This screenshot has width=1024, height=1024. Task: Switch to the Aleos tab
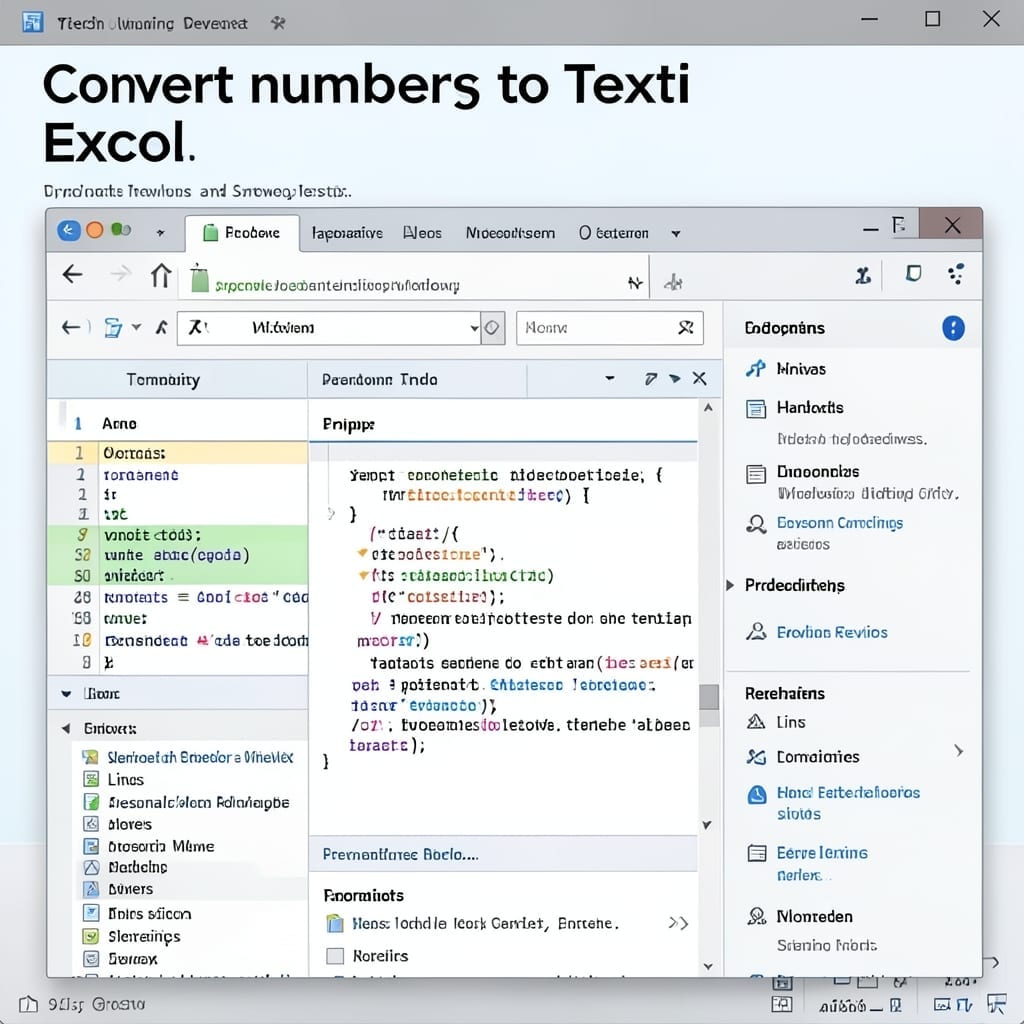pos(423,233)
